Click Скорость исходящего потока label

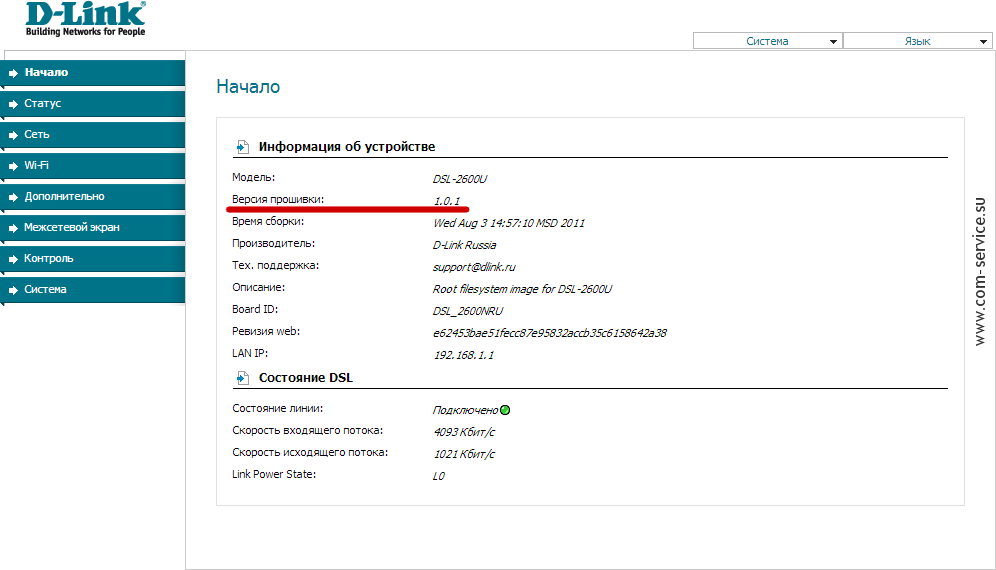click(310, 452)
